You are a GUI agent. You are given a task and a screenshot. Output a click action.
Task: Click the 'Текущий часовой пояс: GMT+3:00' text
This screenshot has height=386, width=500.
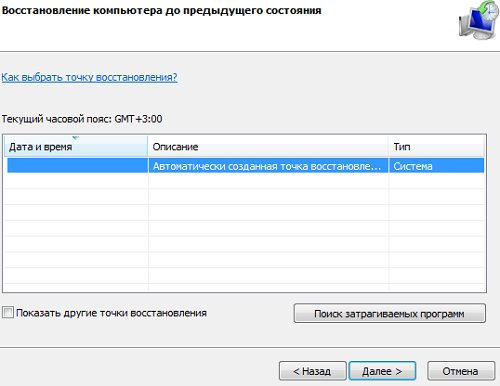(x=82, y=119)
